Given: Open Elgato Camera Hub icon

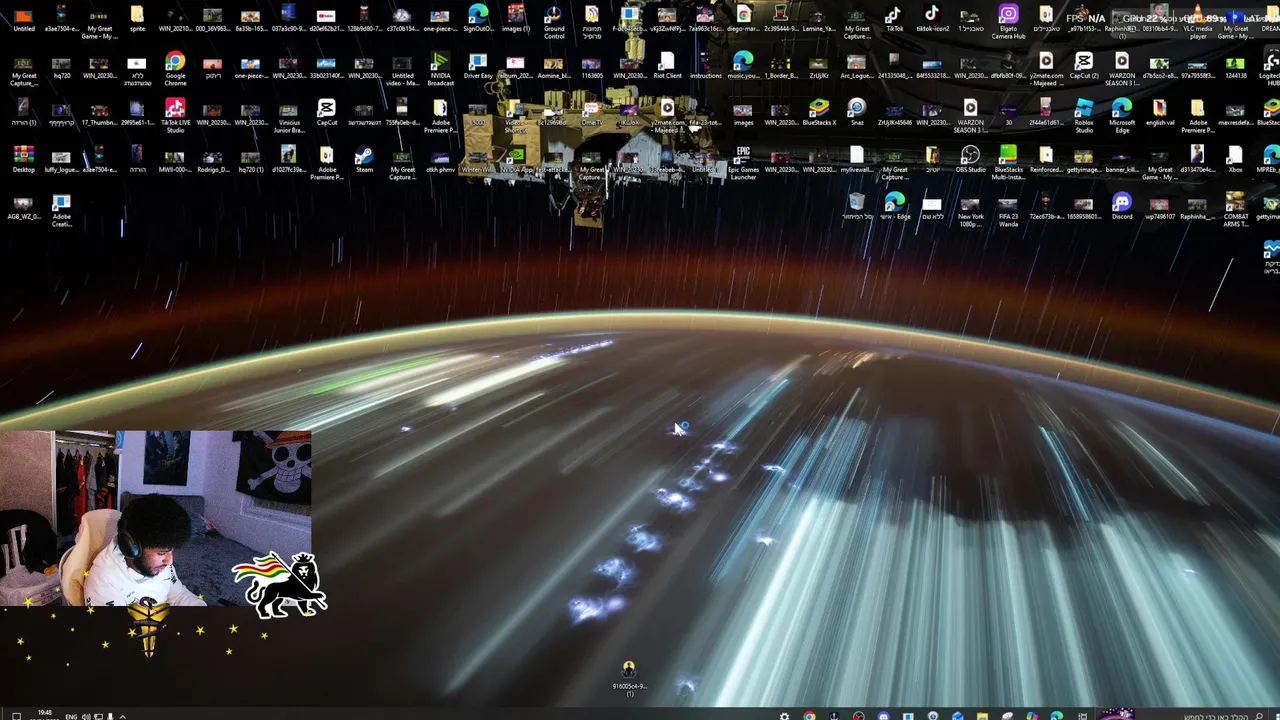Looking at the screenshot, I should point(1008,22).
